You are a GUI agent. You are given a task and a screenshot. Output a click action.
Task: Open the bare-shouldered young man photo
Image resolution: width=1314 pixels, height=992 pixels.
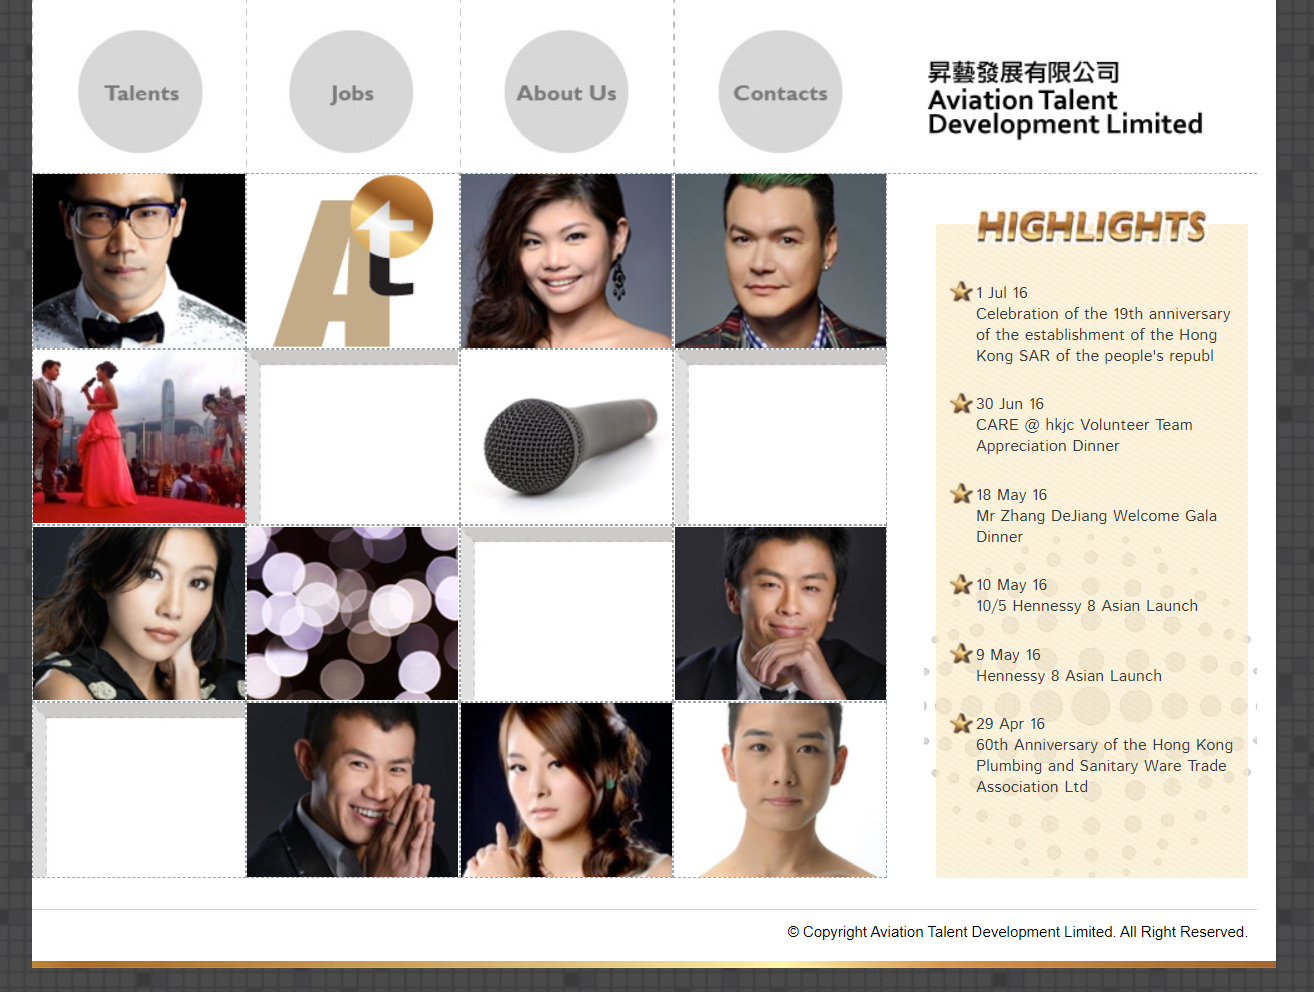781,790
